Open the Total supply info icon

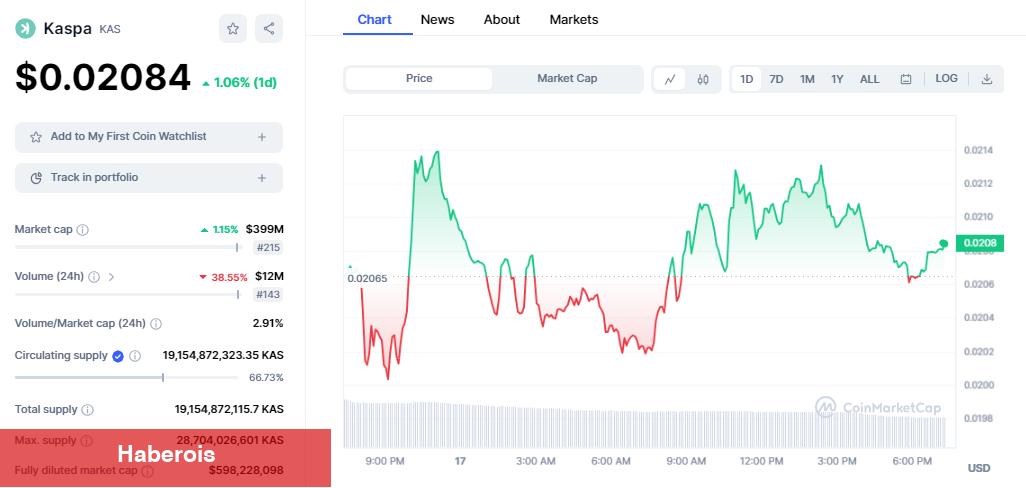[x=87, y=410]
